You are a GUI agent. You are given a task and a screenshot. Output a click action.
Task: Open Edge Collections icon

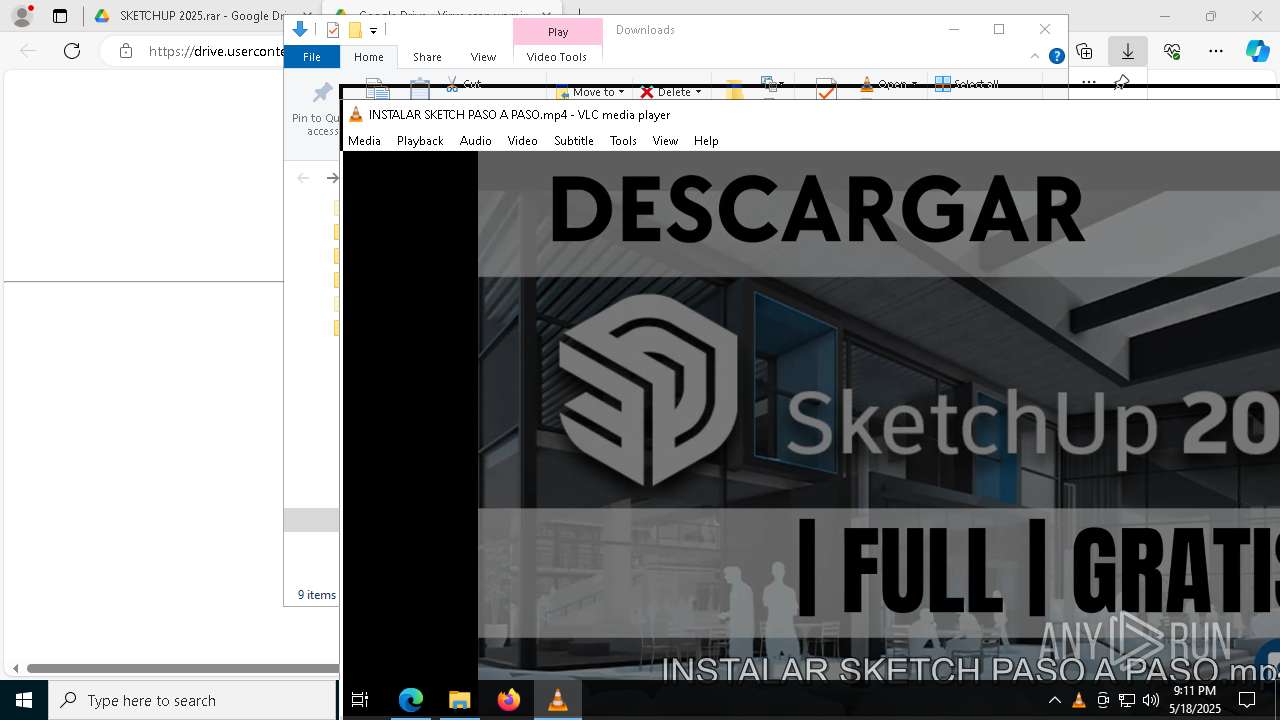[x=1084, y=51]
